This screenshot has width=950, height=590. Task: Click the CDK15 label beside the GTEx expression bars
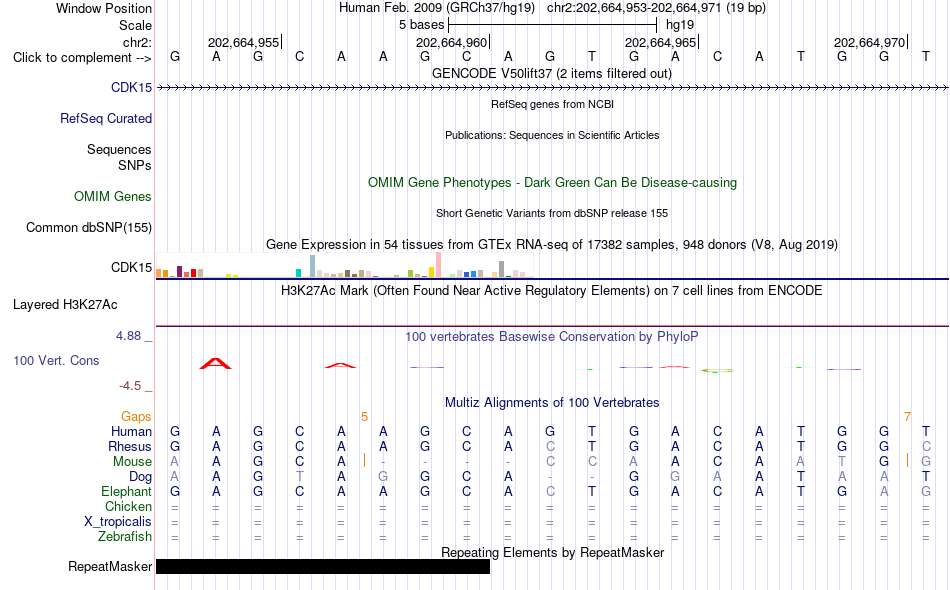click(x=131, y=267)
